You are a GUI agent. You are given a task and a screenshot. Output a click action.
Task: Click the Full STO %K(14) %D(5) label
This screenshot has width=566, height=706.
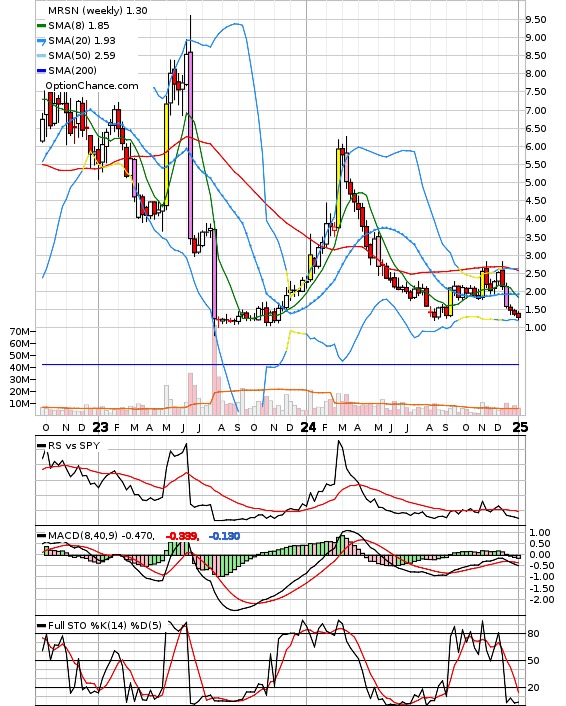click(x=104, y=626)
